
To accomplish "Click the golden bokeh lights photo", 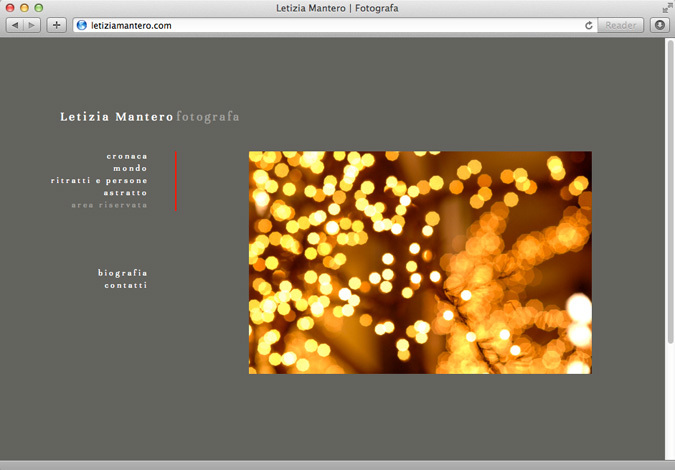I will 420,262.
